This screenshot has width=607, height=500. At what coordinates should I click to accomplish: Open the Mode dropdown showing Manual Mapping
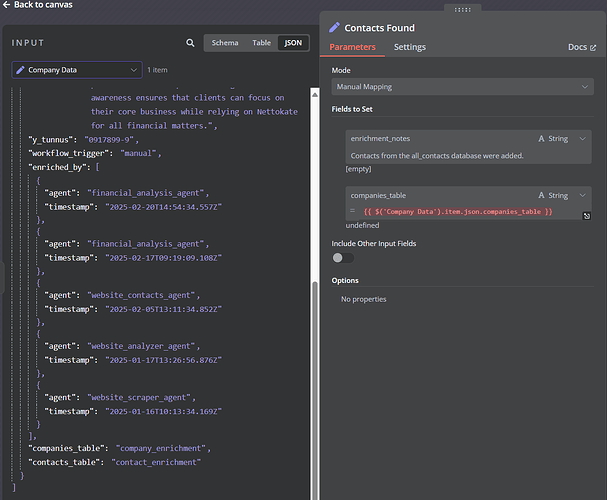(462, 87)
